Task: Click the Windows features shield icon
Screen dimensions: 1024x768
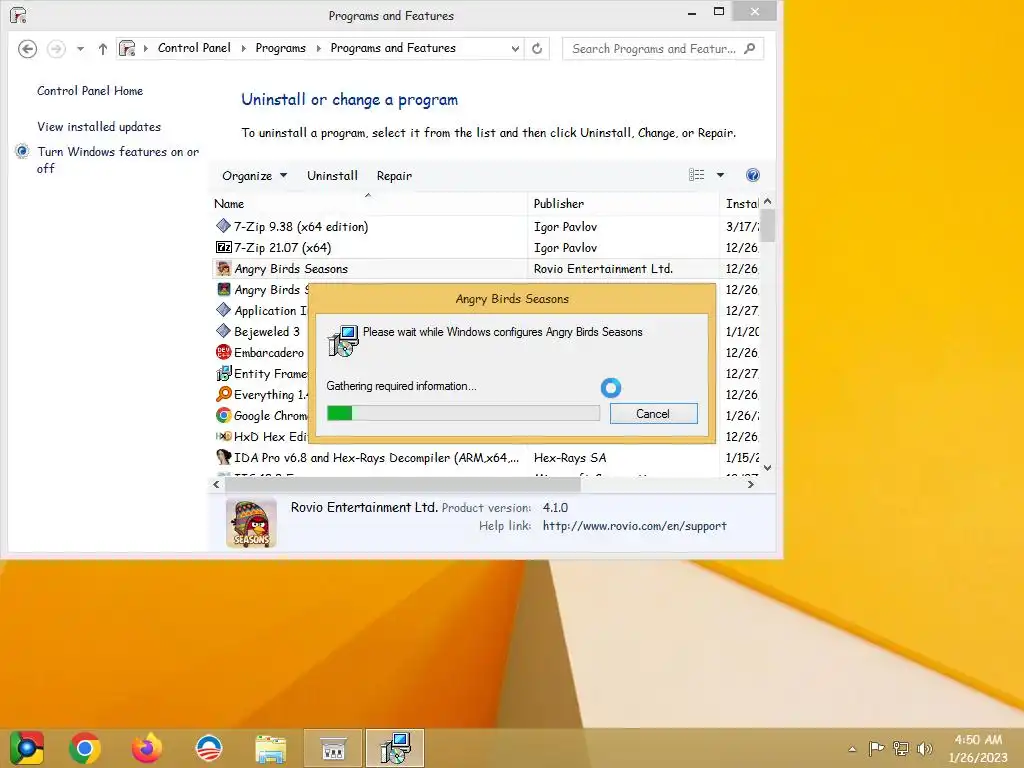Action: pyautogui.click(x=22, y=152)
